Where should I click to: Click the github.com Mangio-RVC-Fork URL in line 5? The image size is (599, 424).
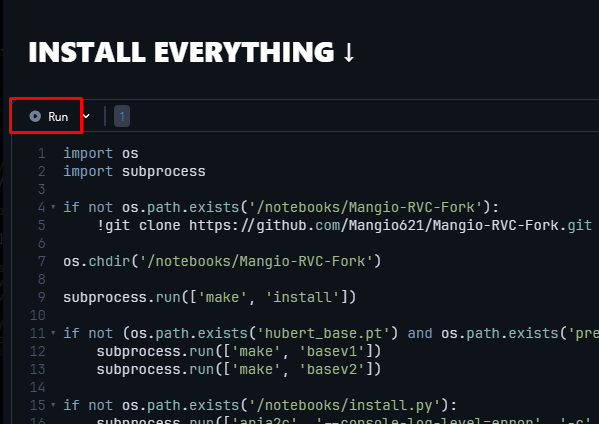pos(390,225)
